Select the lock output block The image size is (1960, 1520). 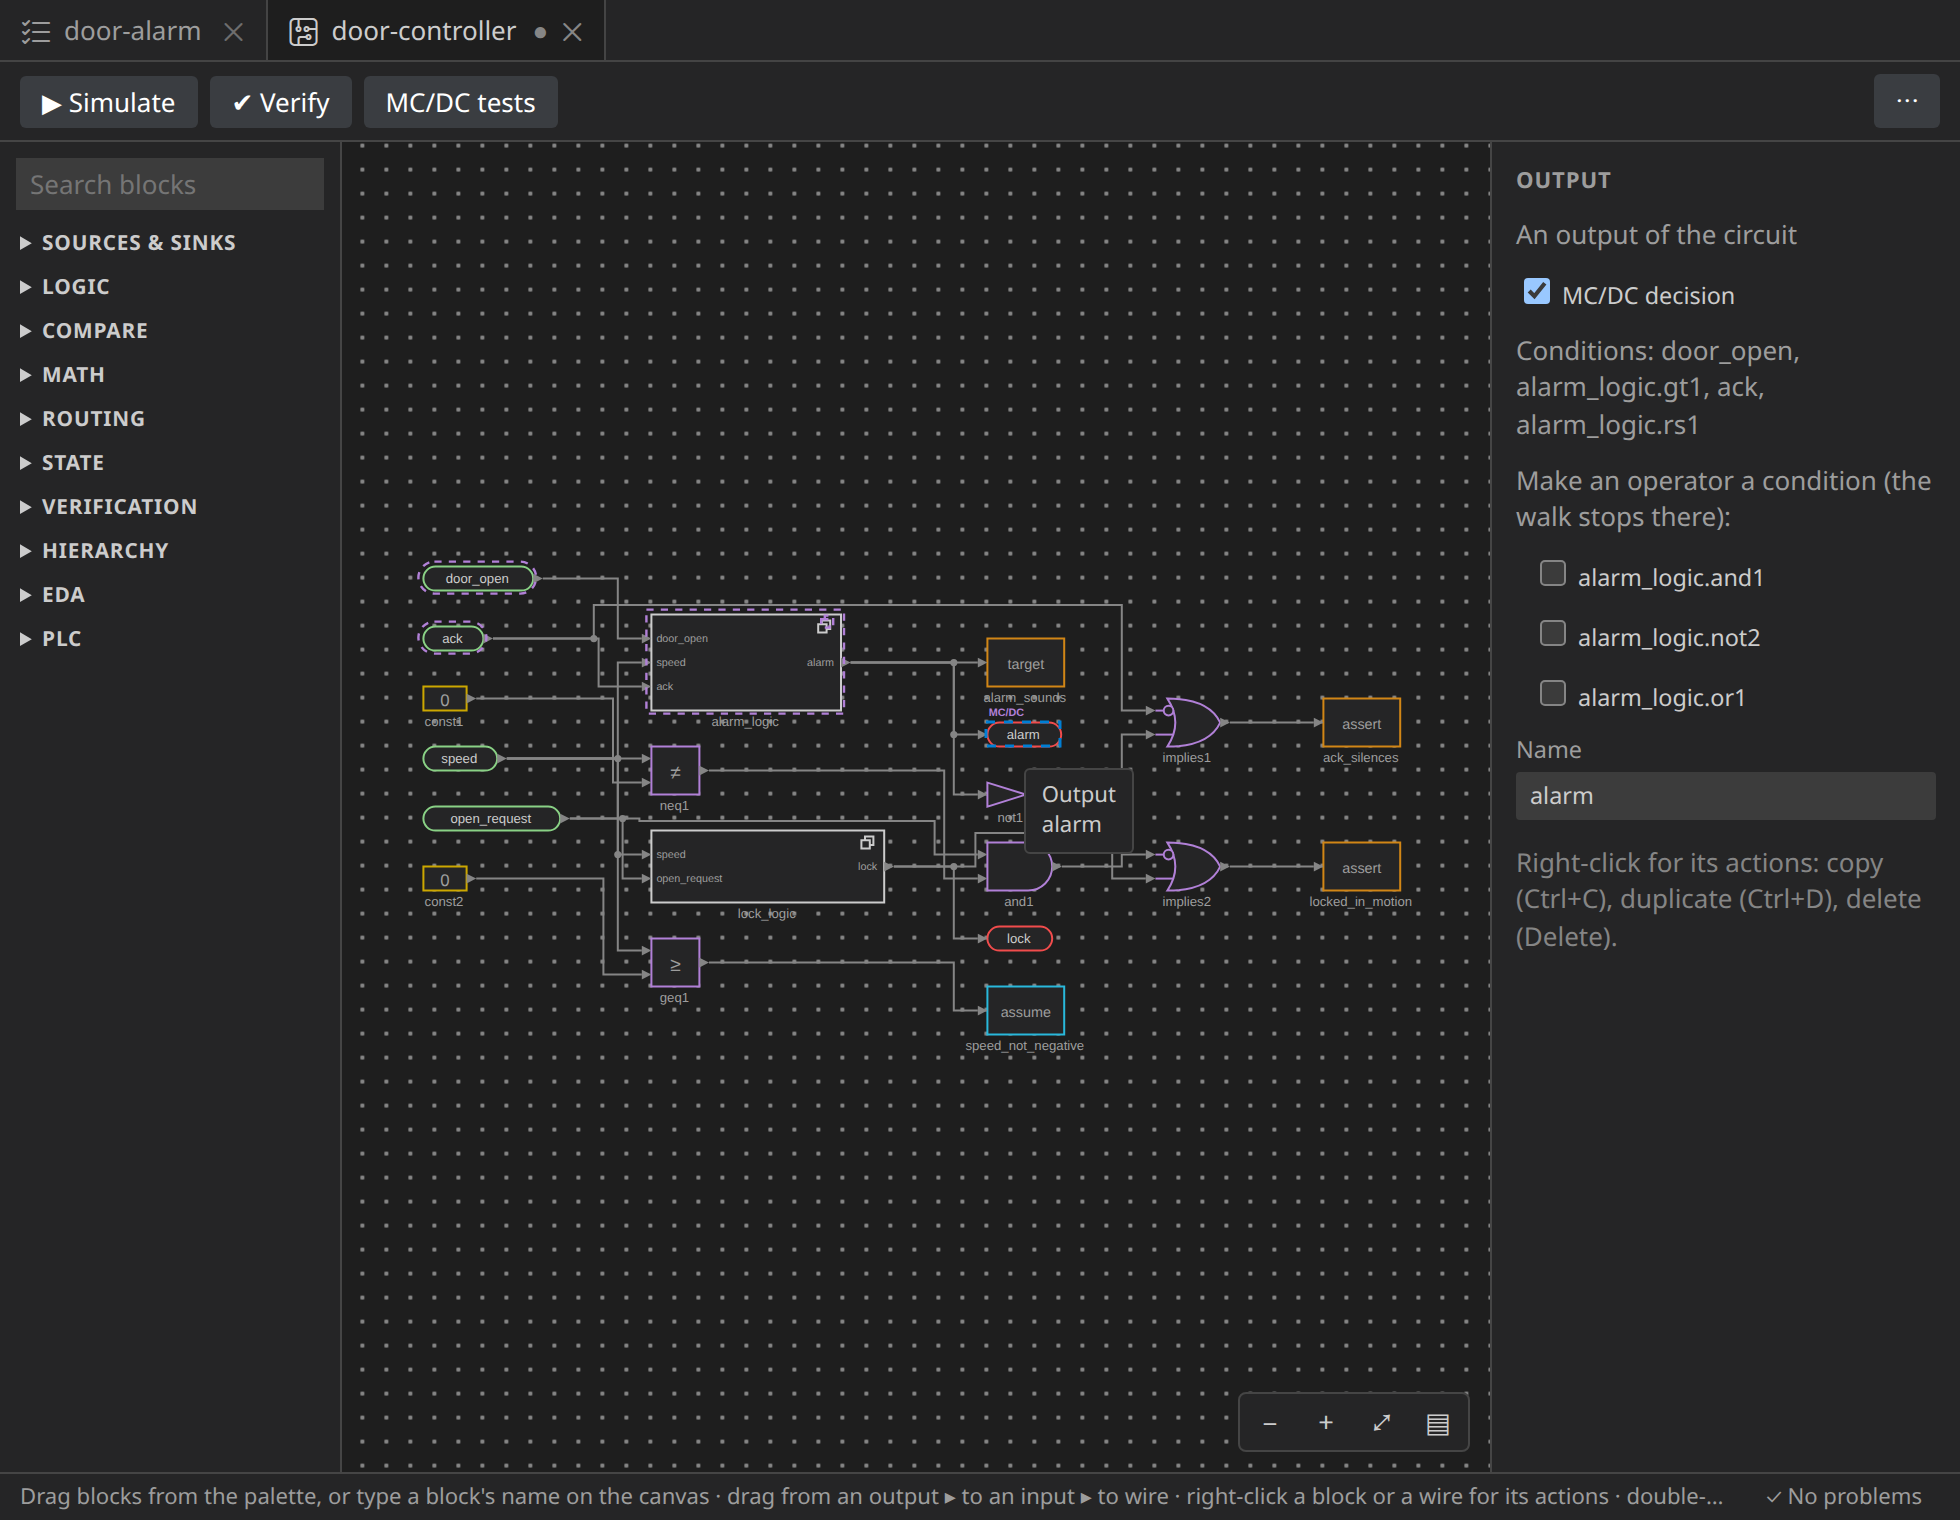pos(1019,938)
